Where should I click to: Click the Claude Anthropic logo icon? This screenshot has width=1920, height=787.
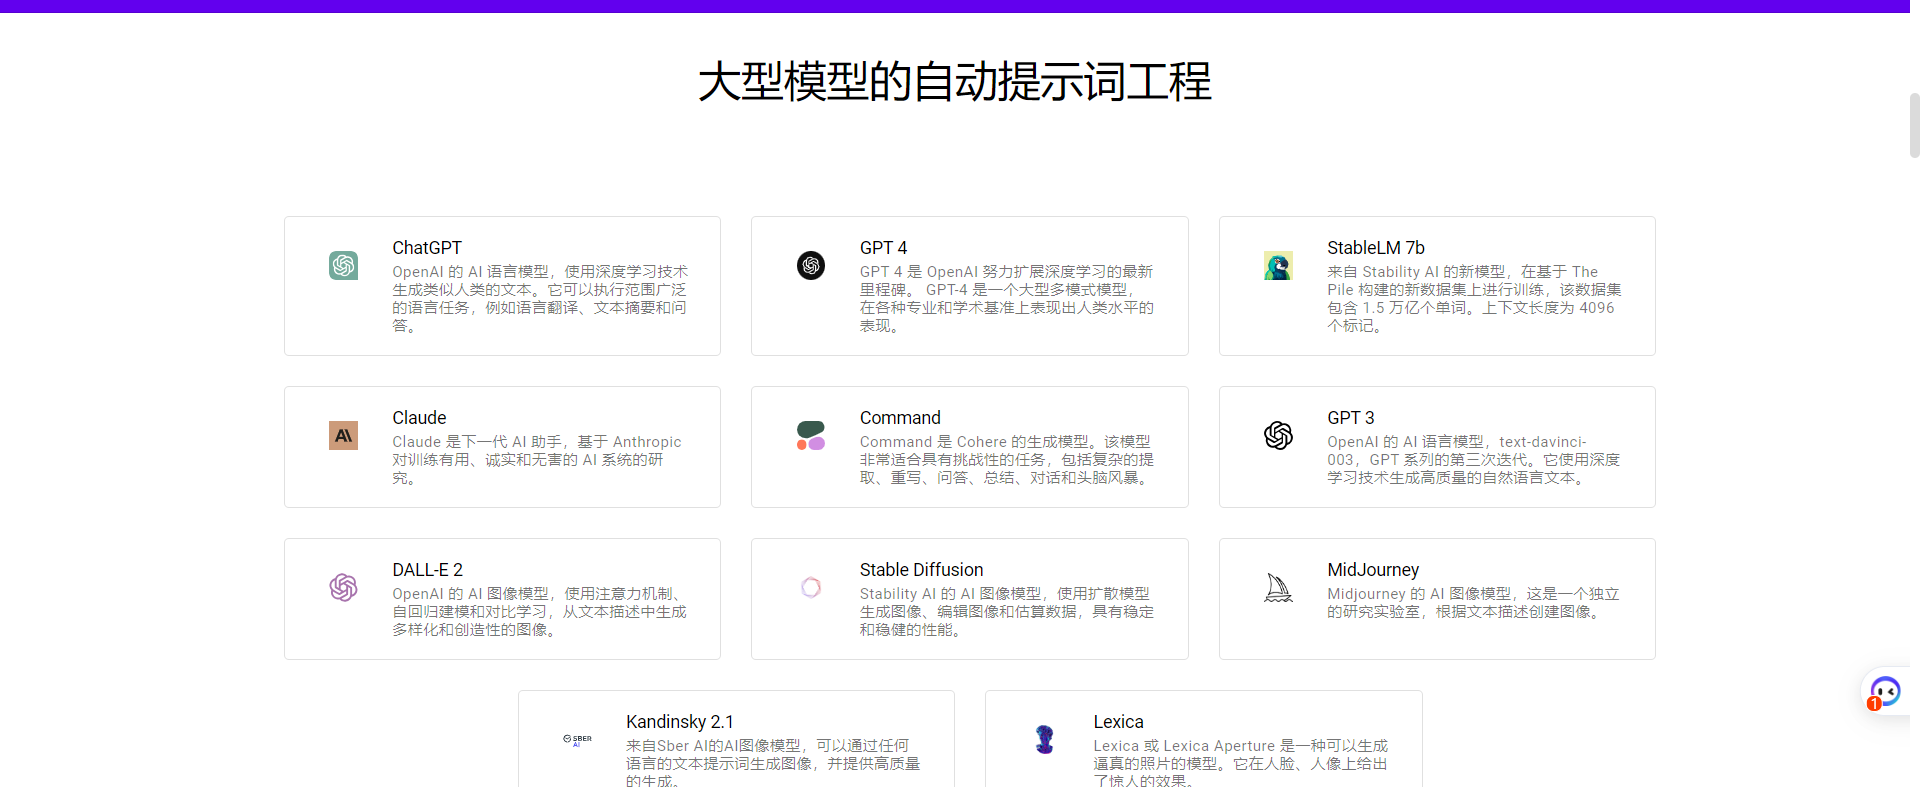click(343, 435)
